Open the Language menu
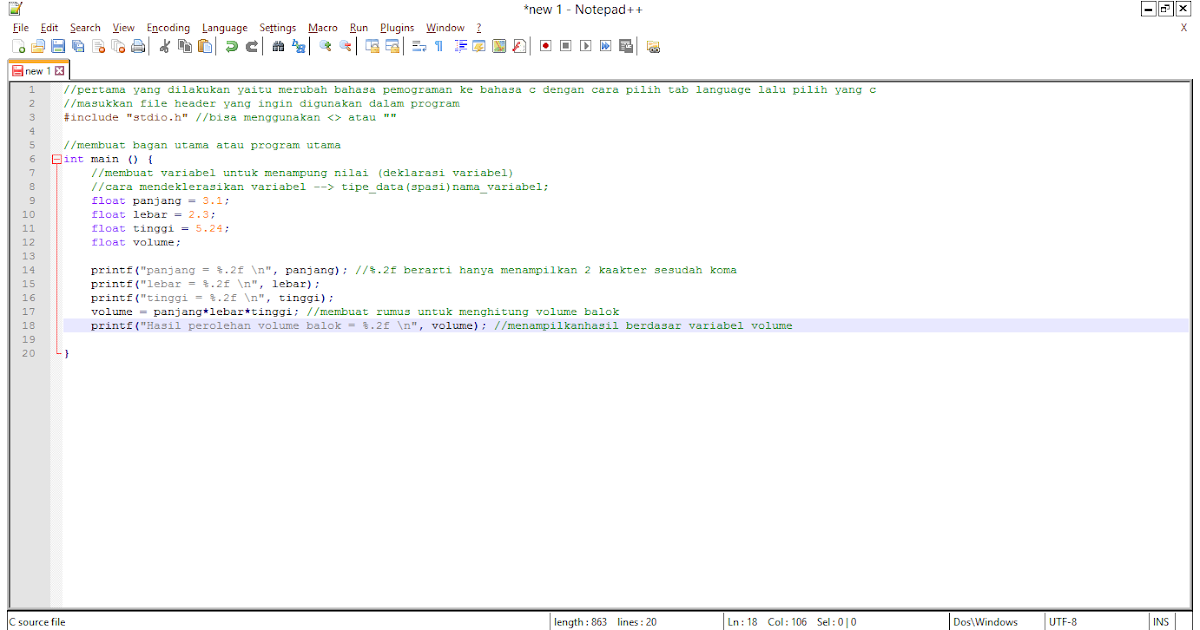Image resolution: width=1200 pixels, height=630 pixels. pos(225,27)
